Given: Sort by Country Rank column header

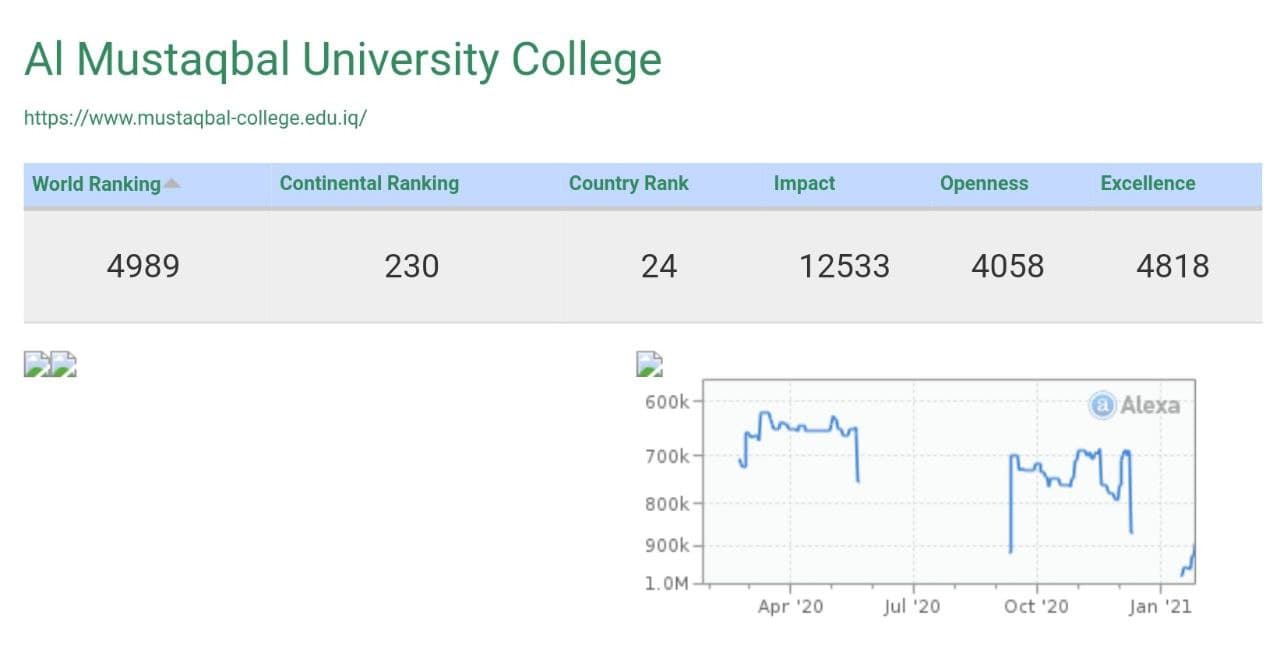Looking at the screenshot, I should point(628,183).
